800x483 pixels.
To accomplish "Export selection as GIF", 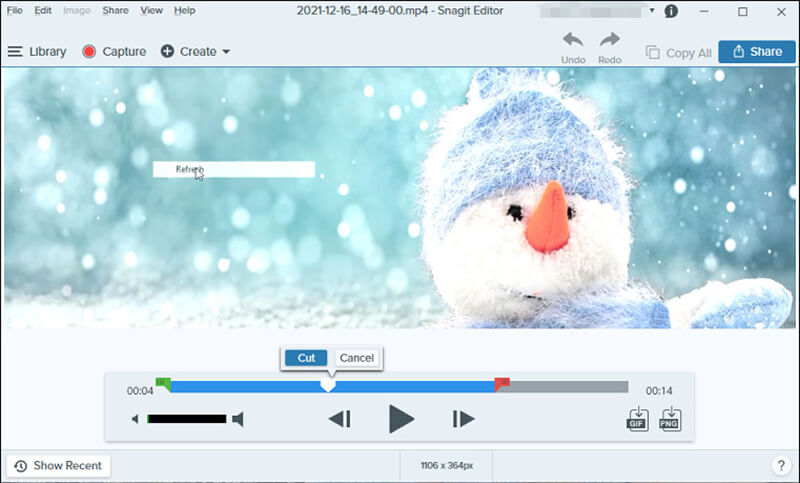I will 637,419.
